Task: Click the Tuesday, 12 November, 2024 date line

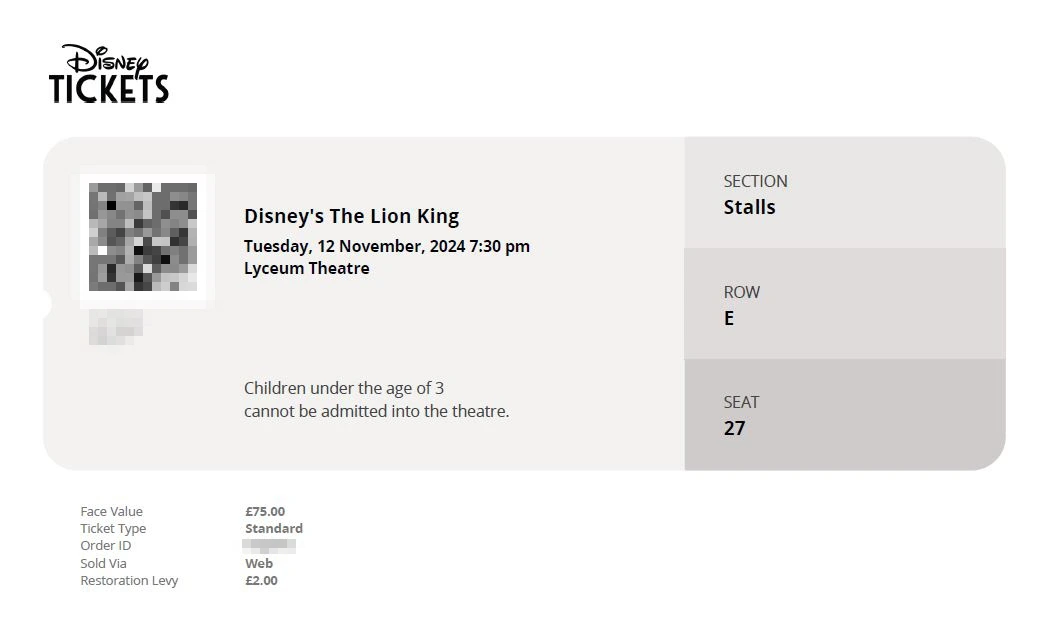Action: (386, 246)
